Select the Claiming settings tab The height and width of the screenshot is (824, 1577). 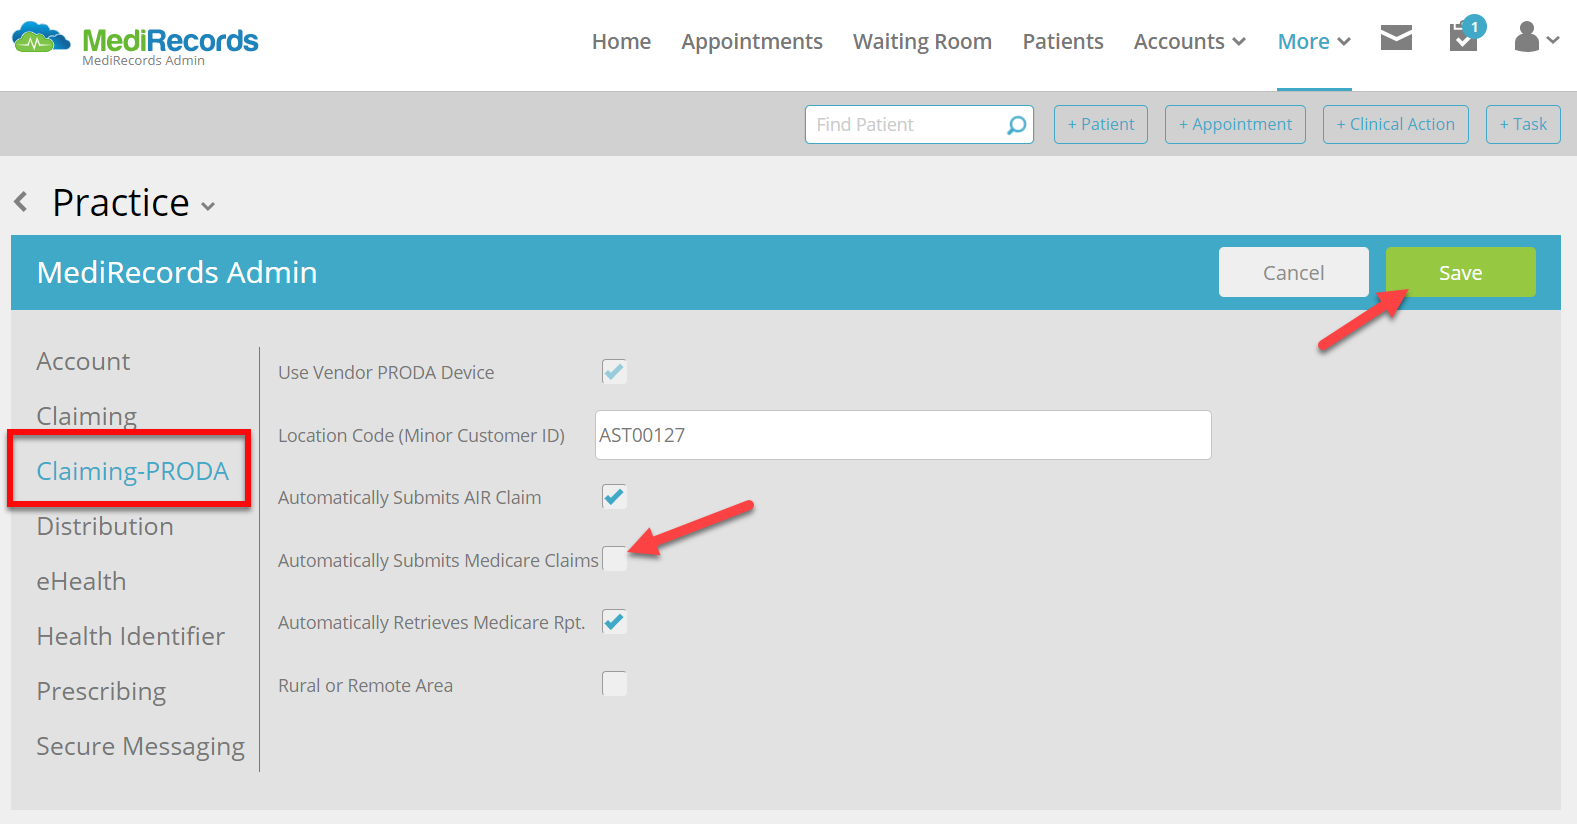coord(86,417)
